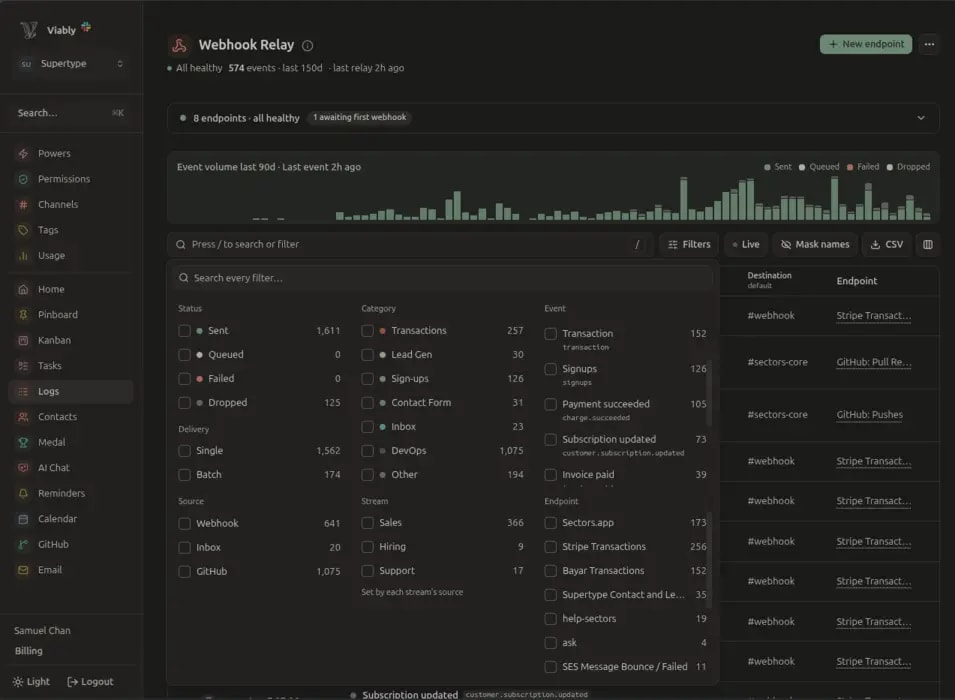Screen dimensions: 955x700
Task: Check the Dropped status filter
Action: click(184, 403)
